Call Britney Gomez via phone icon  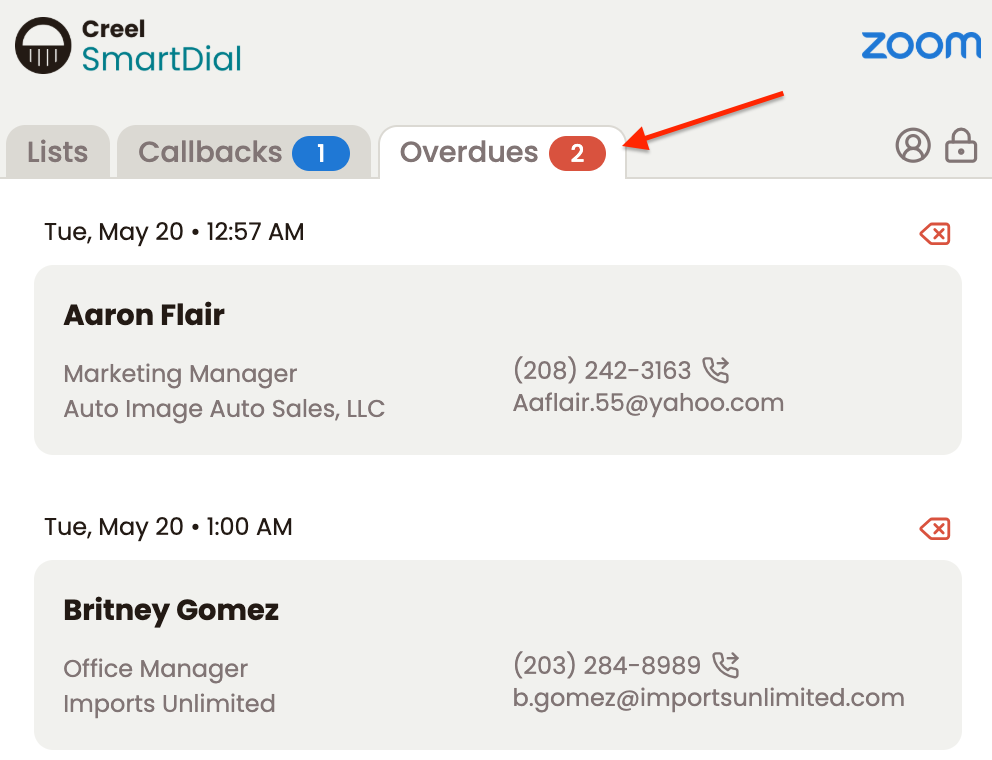(x=726, y=665)
